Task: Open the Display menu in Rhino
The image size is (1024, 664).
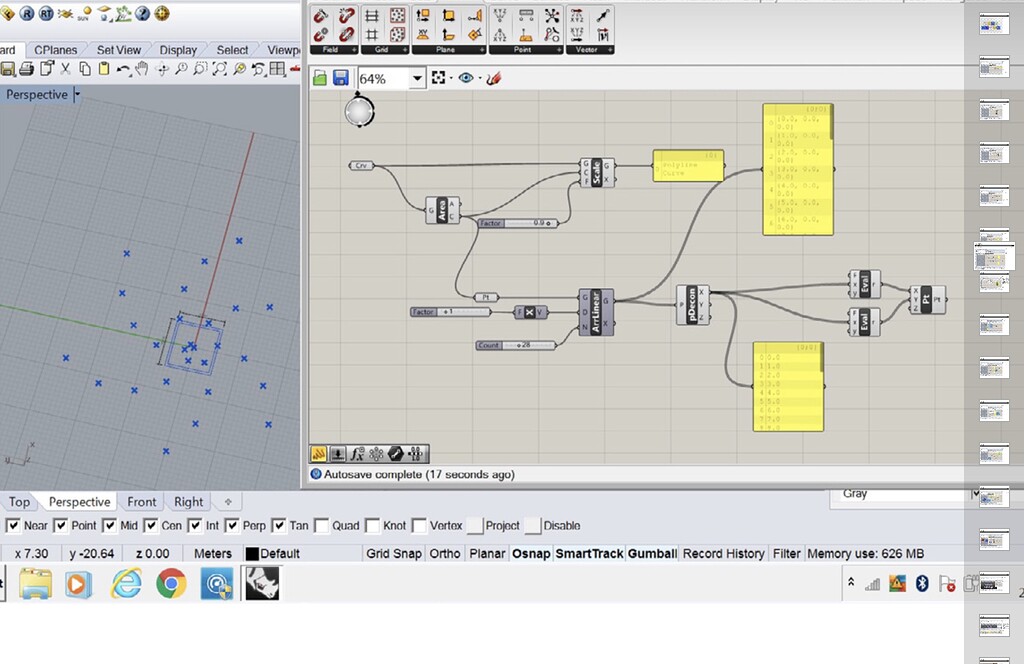Action: [x=179, y=49]
